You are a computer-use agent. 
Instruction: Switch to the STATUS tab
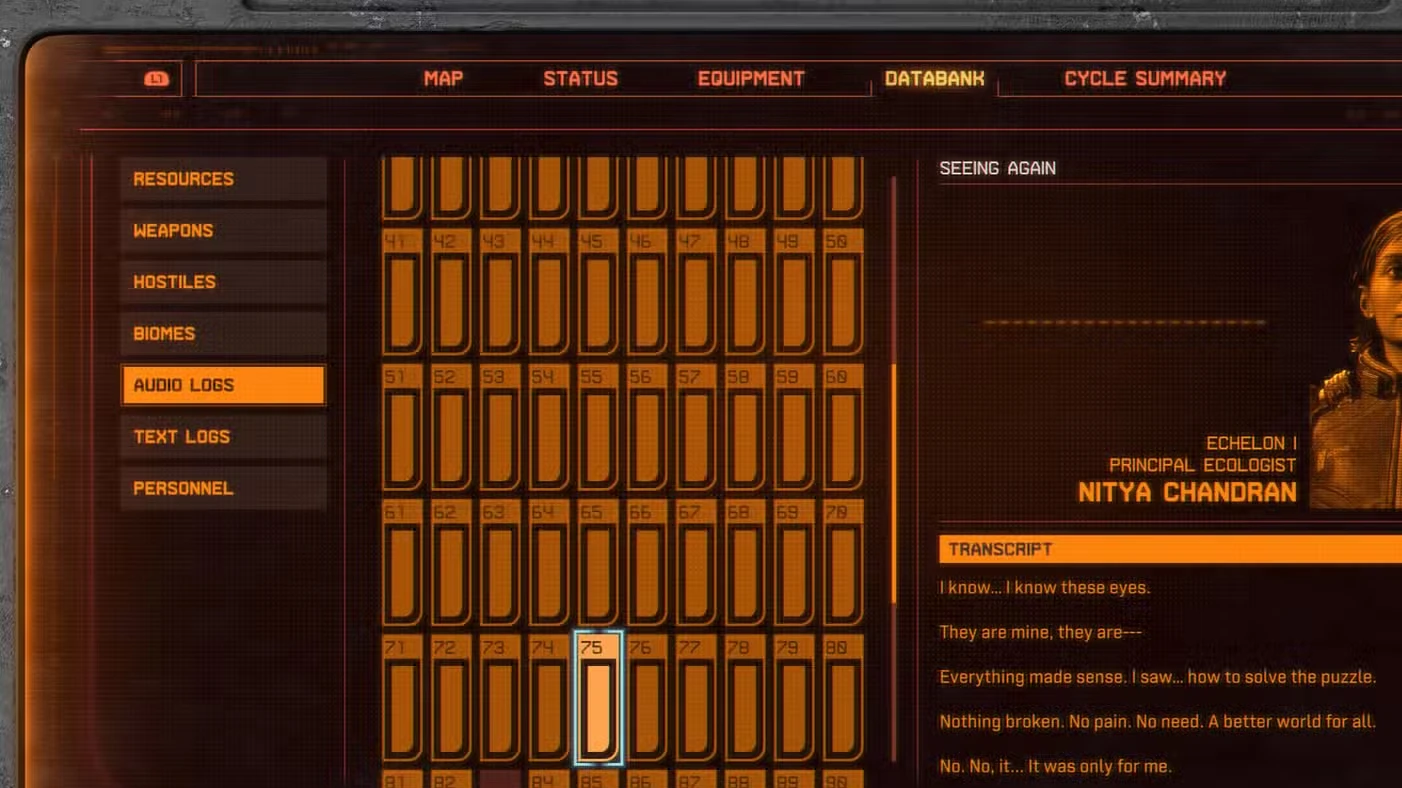(x=580, y=79)
